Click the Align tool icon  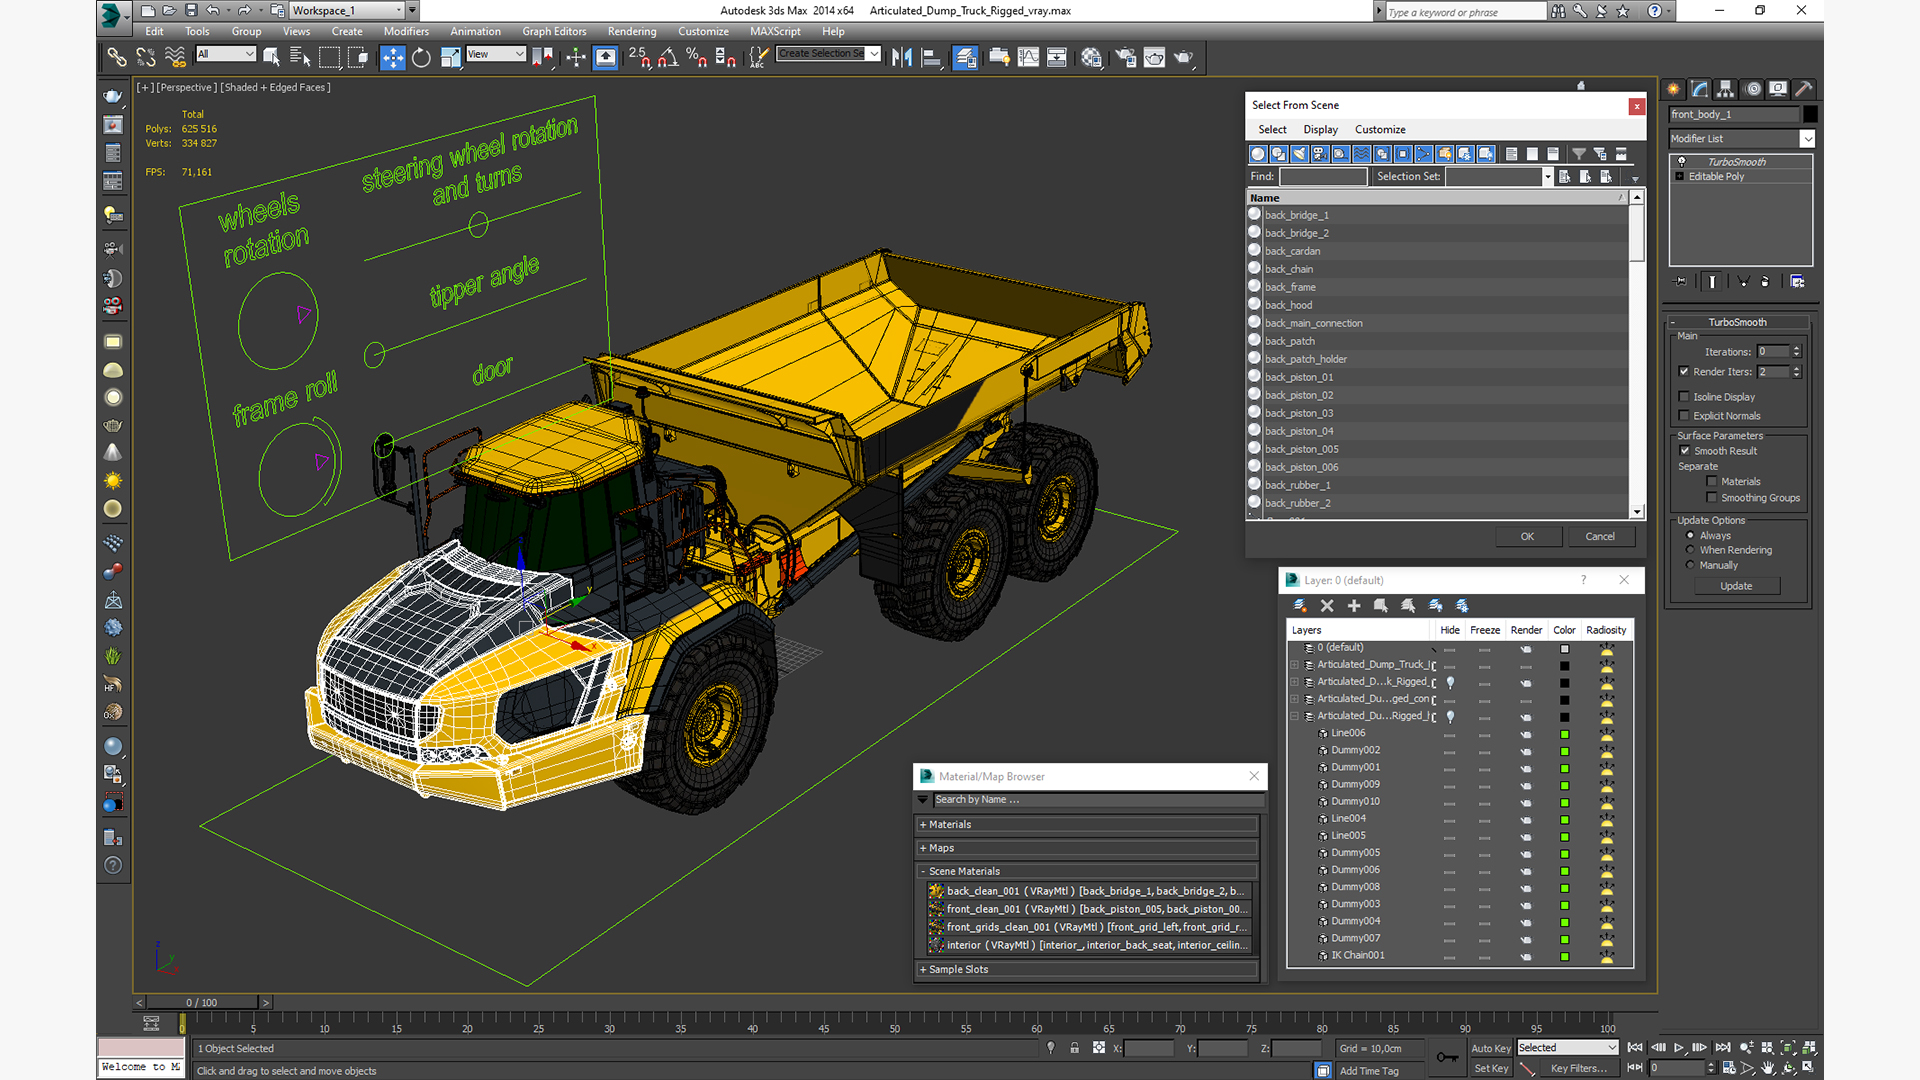pos(931,57)
